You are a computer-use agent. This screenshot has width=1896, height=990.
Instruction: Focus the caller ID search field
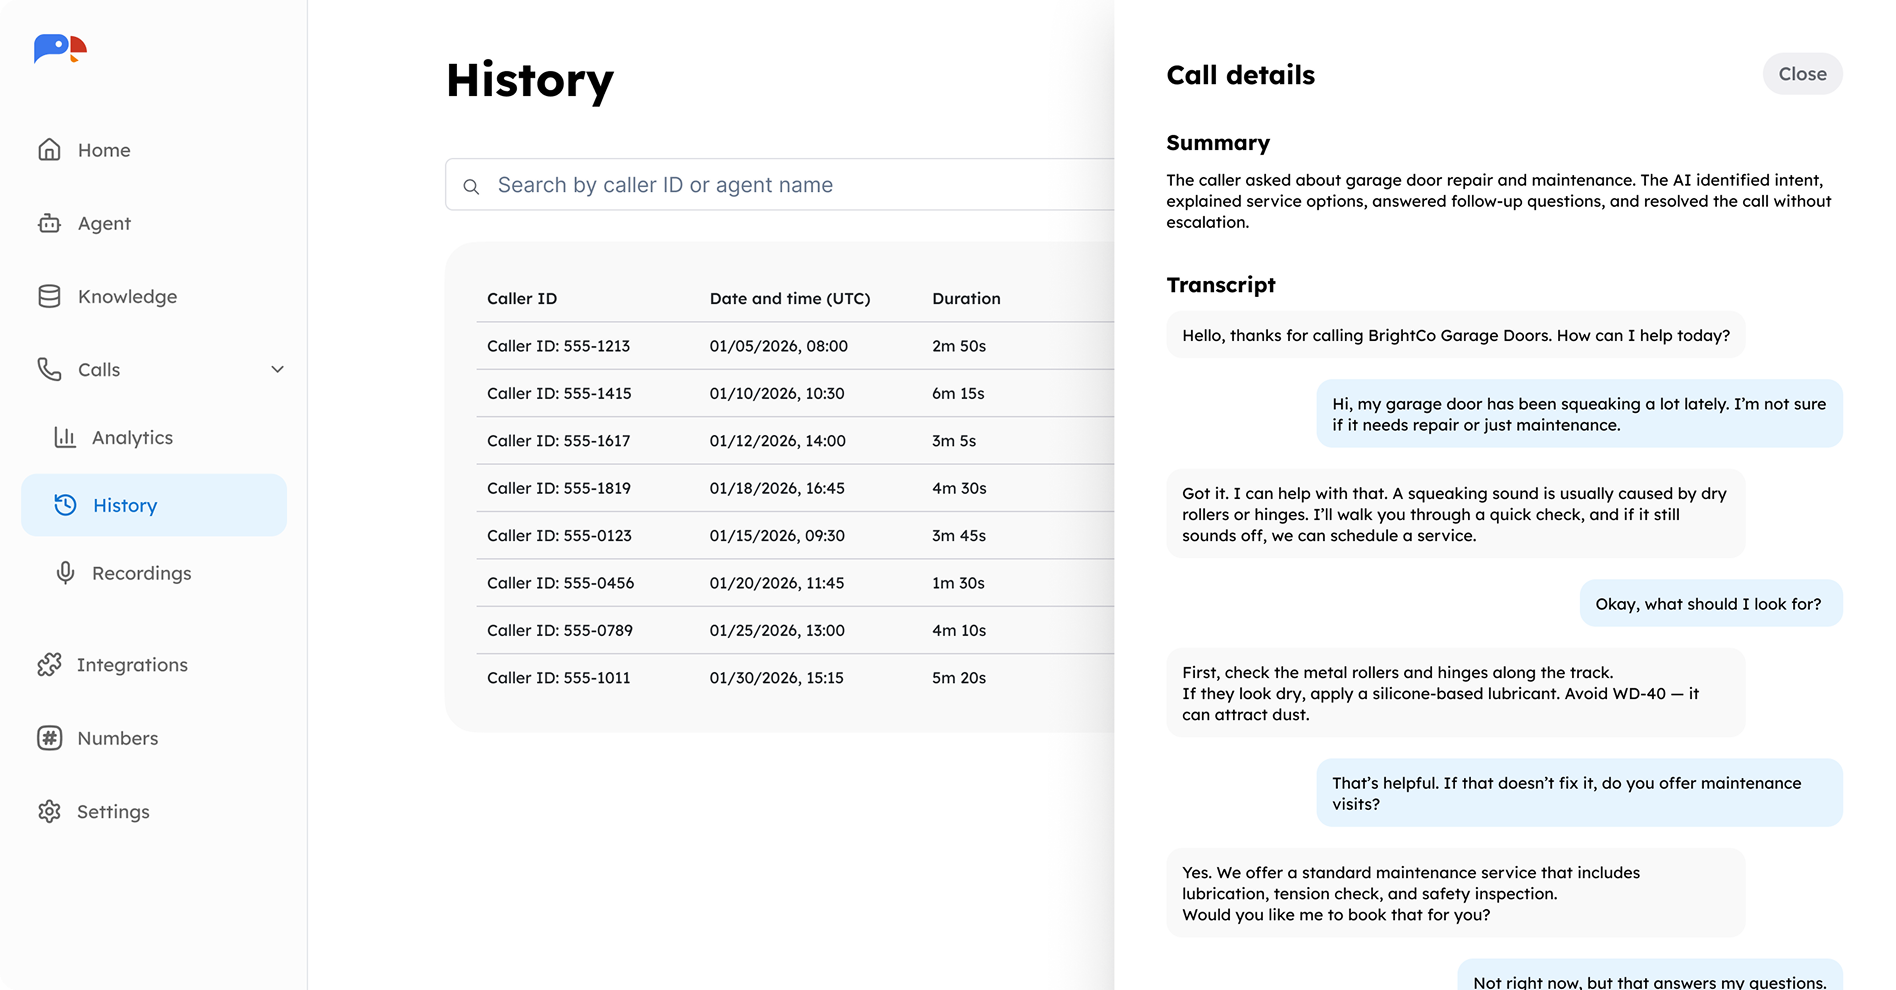pos(780,185)
